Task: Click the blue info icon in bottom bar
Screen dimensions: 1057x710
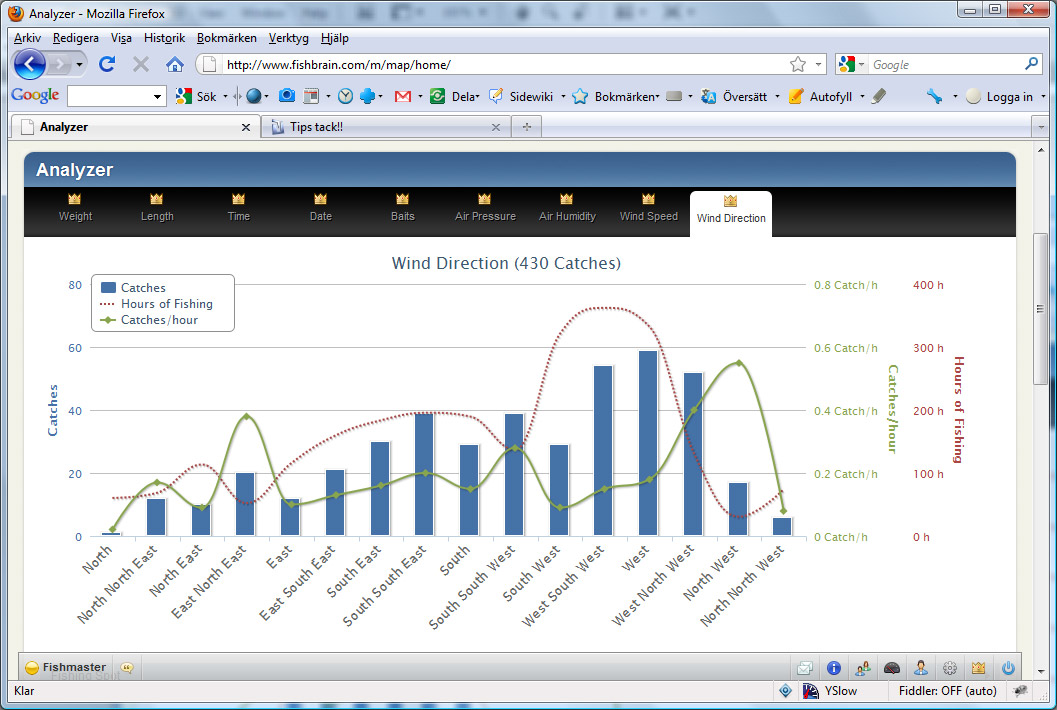Action: pos(833,668)
